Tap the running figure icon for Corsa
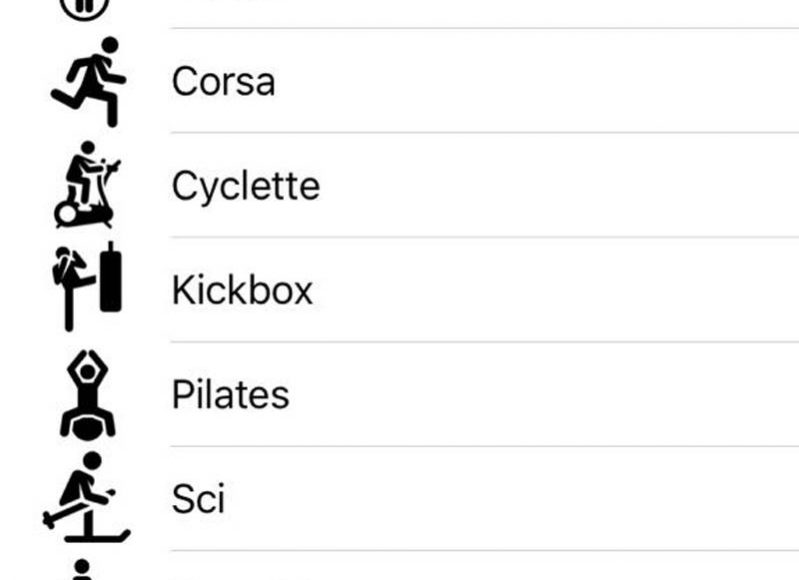Image resolution: width=799 pixels, height=580 pixels. [x=88, y=82]
